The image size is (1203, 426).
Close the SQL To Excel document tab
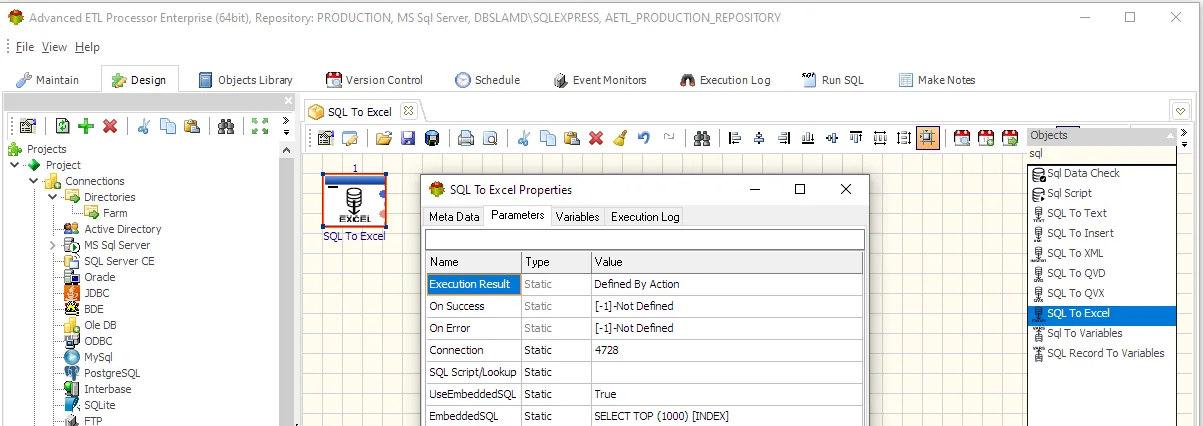407,111
